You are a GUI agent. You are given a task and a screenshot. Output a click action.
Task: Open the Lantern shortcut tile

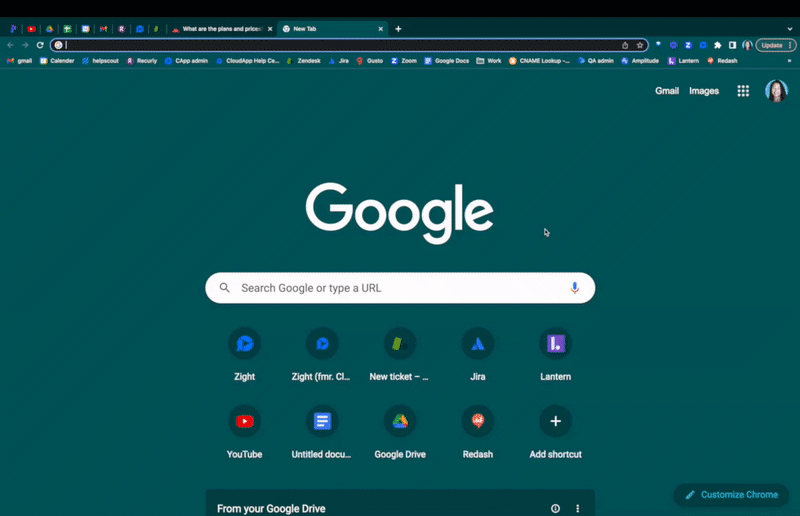[x=556, y=355]
